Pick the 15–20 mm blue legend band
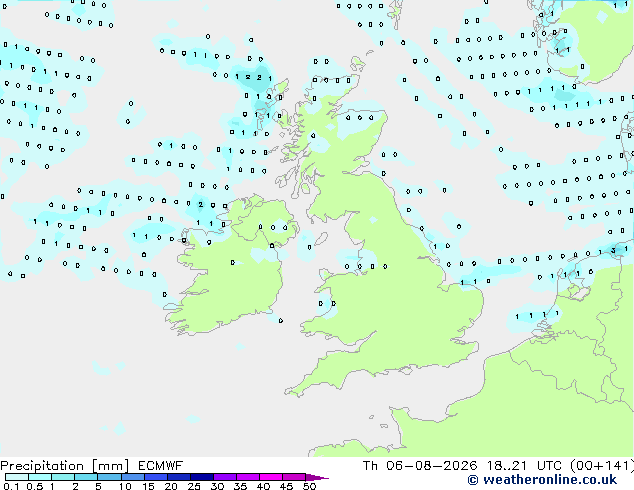This screenshot has height=490, width=634. coord(155,477)
